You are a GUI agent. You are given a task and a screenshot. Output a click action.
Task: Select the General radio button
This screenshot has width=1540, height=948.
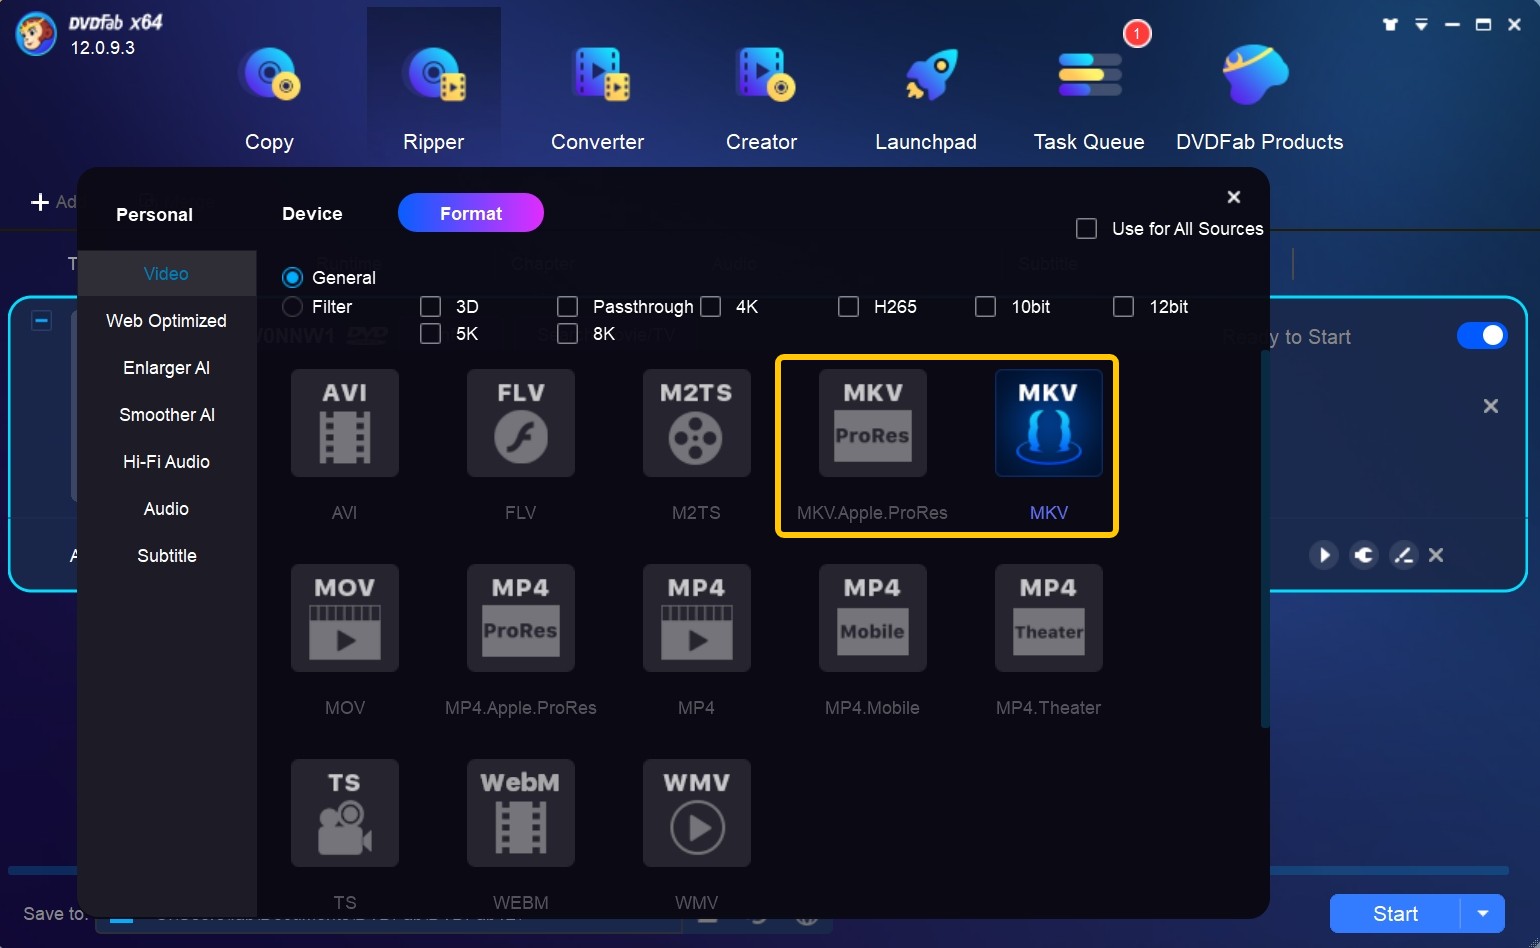click(x=292, y=278)
